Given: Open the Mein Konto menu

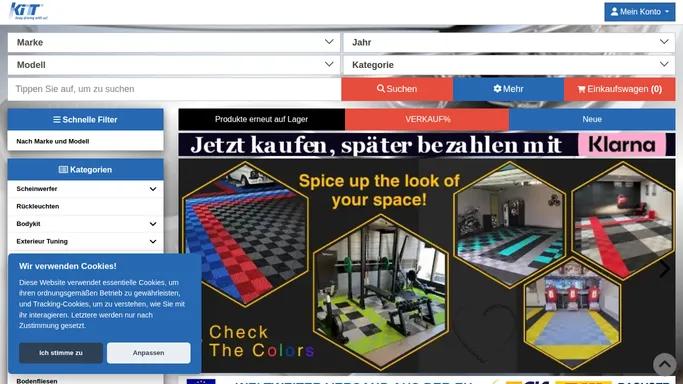Looking at the screenshot, I should pyautogui.click(x=639, y=12).
